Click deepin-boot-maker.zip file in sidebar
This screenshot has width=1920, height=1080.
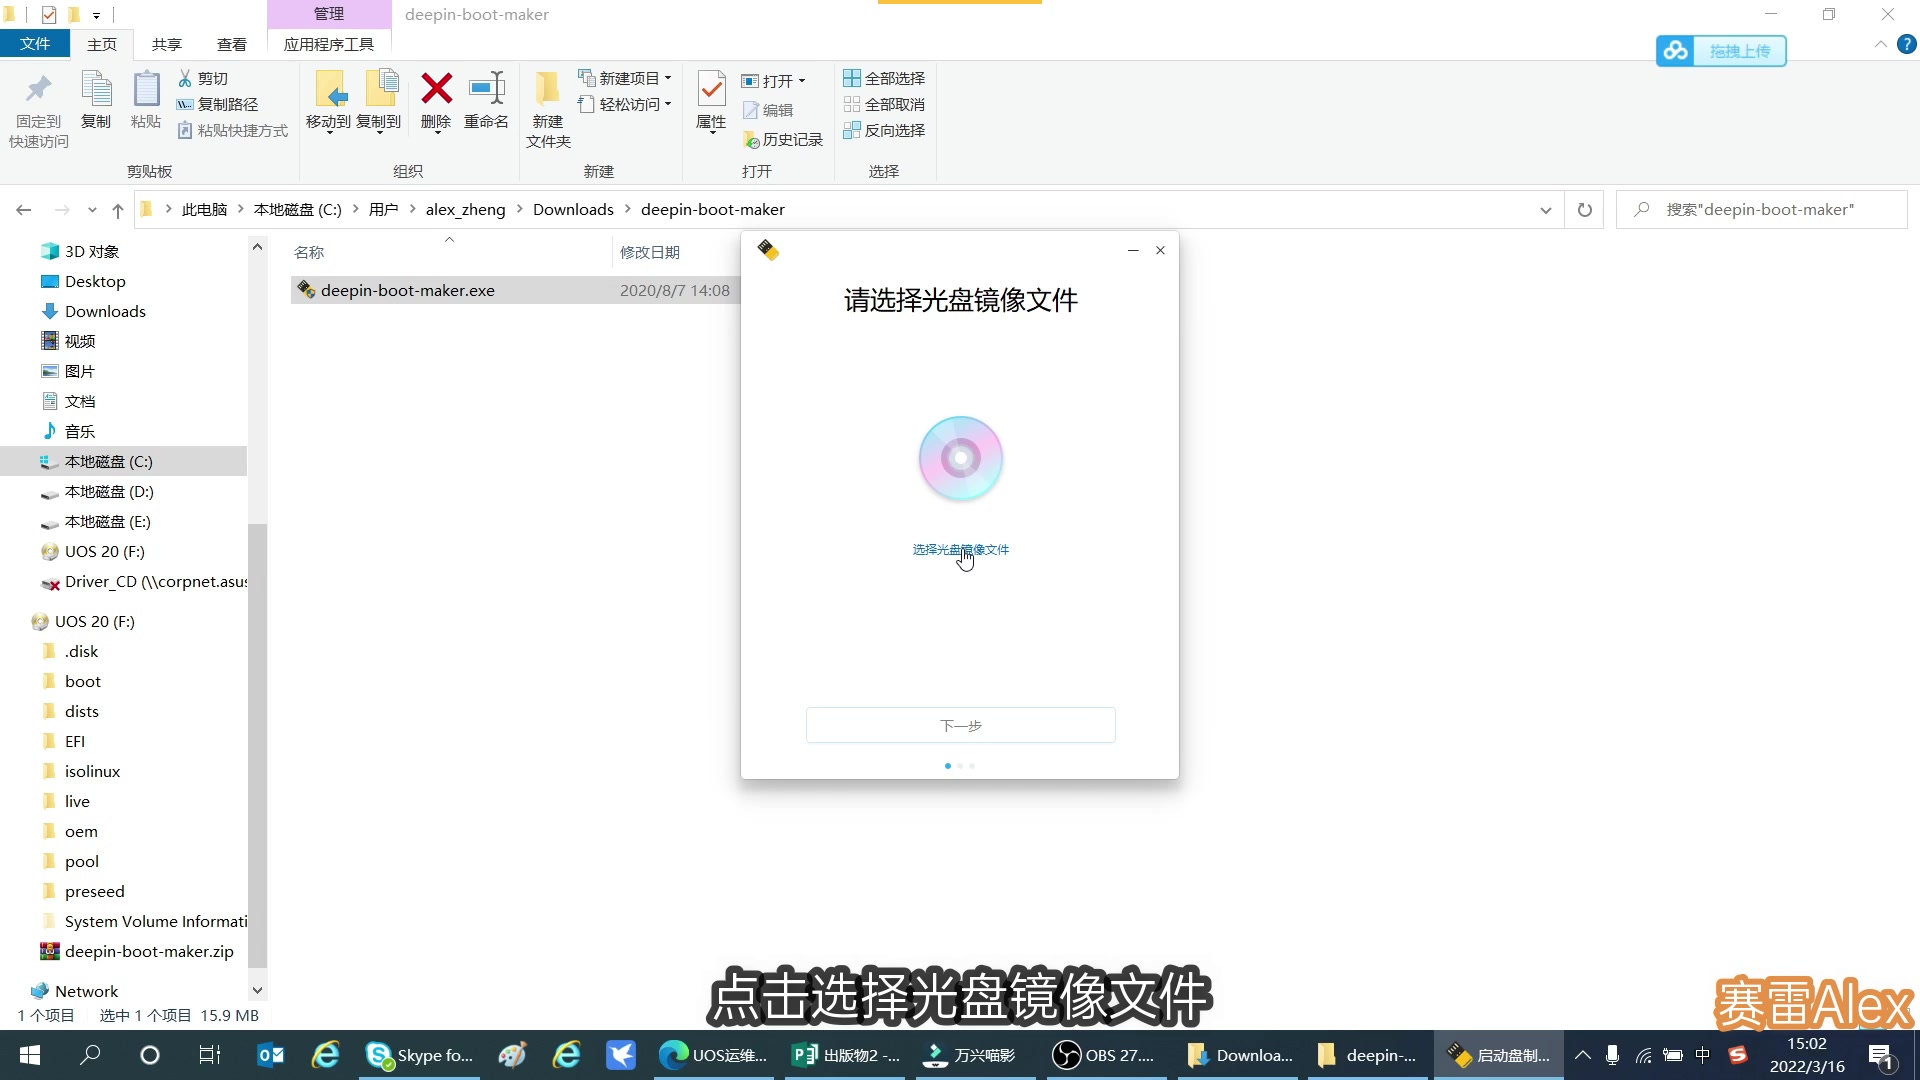click(149, 951)
